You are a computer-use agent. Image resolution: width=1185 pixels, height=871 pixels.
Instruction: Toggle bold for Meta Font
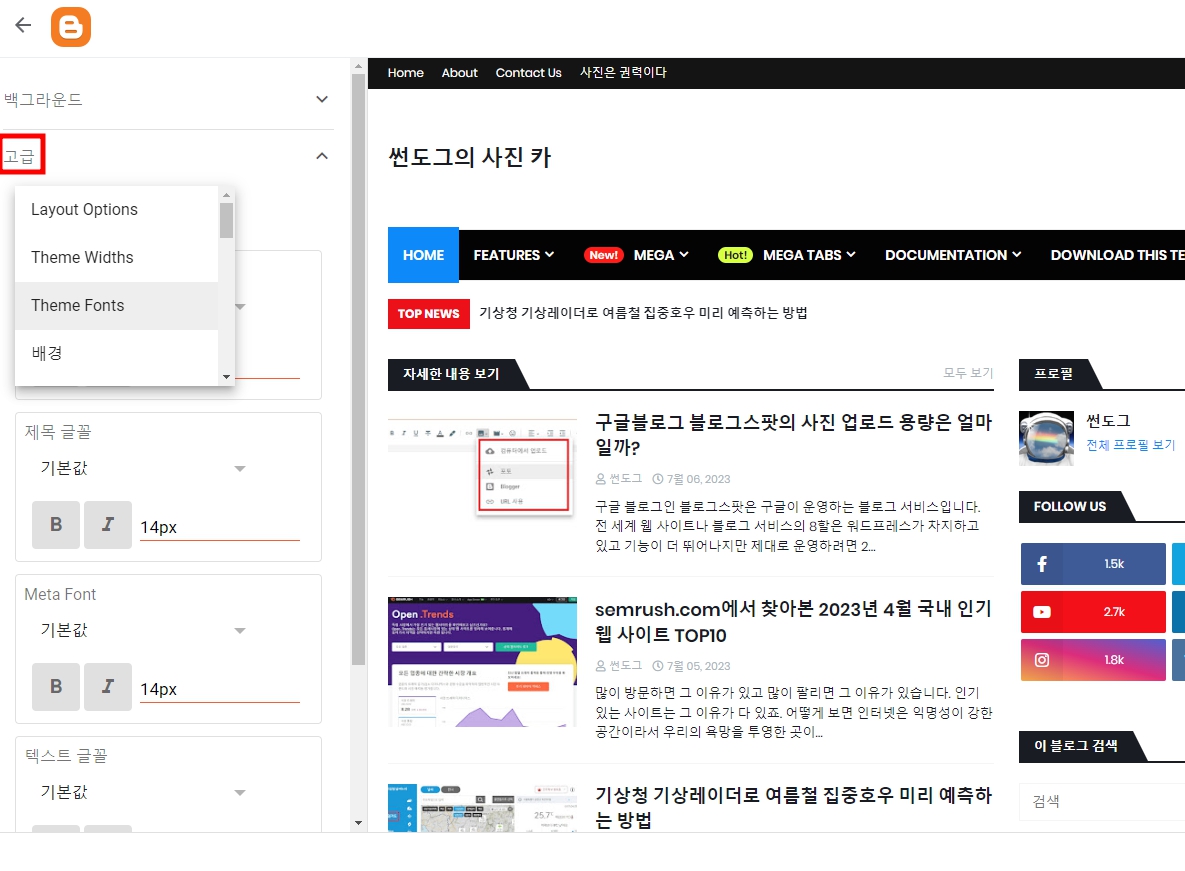pos(56,687)
